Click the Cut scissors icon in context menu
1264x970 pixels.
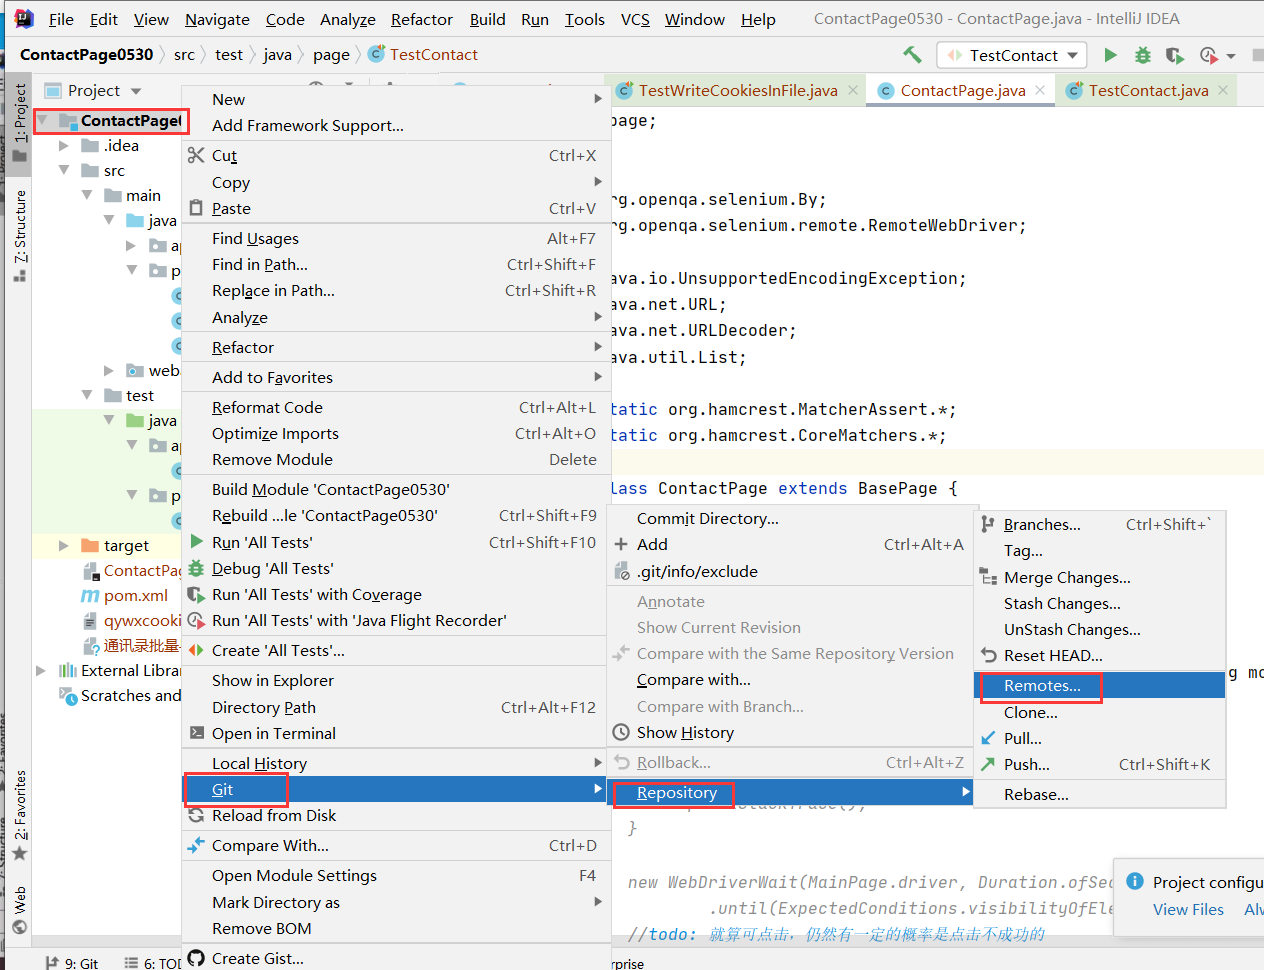(x=196, y=155)
